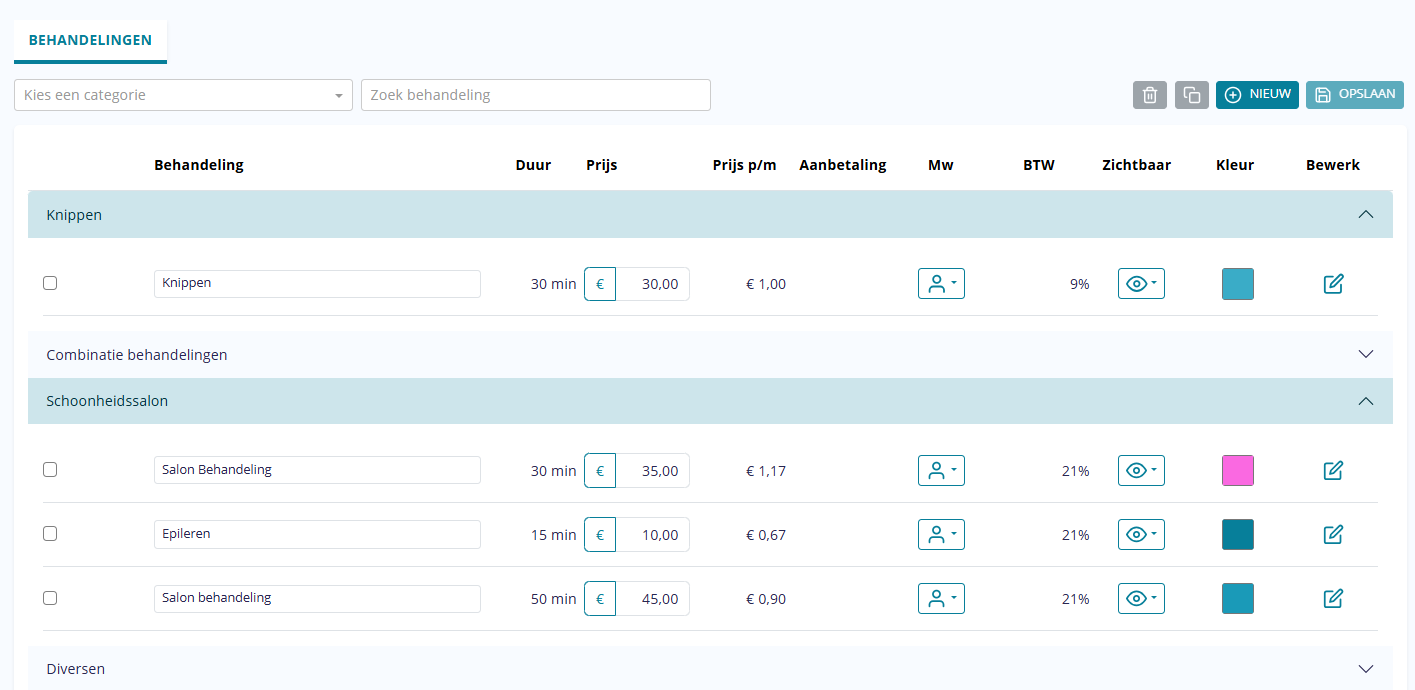
Task: Click the Nieuw button
Action: [x=1257, y=95]
